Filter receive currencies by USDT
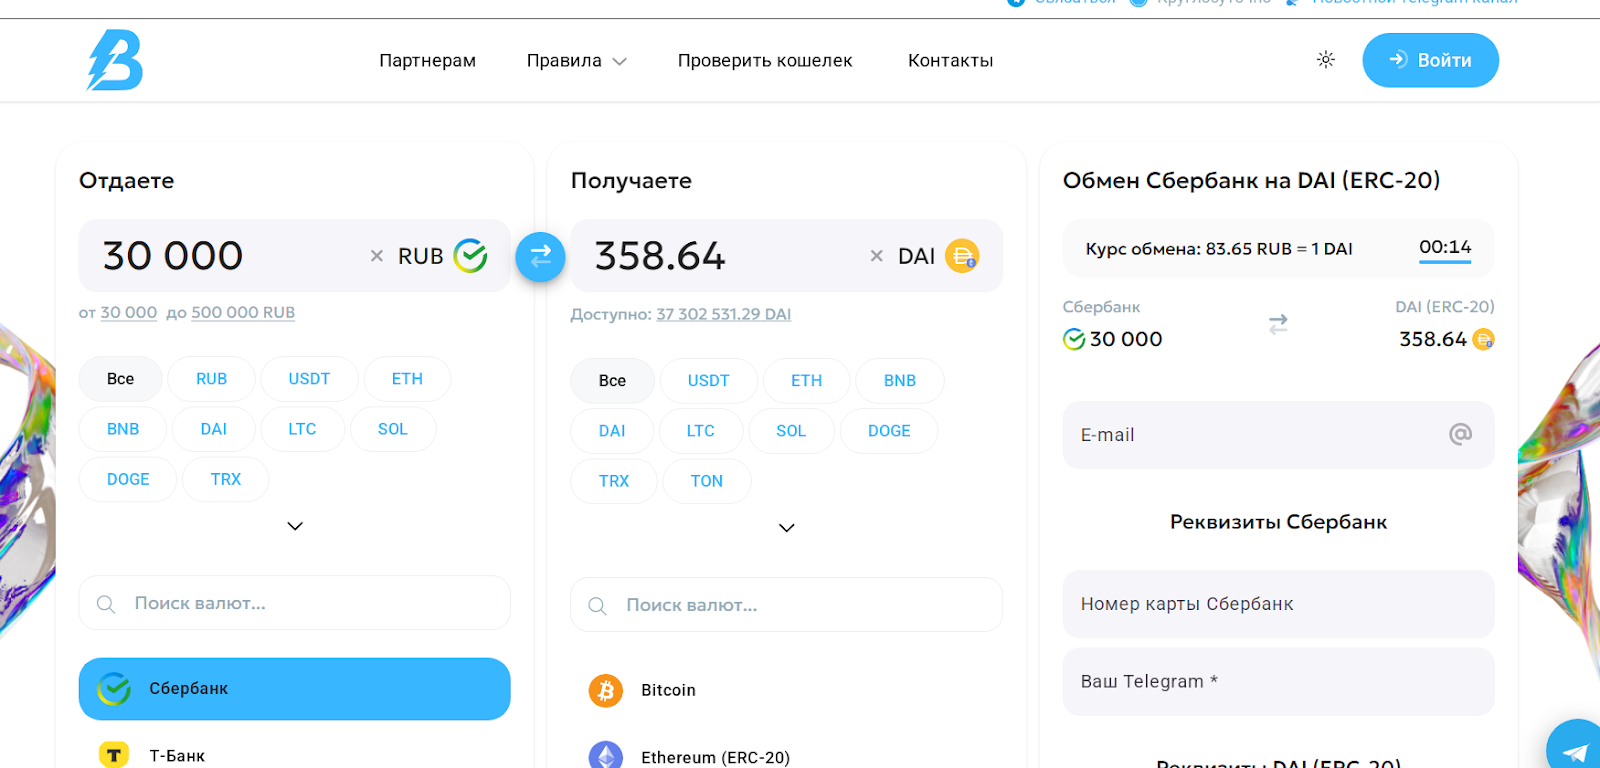 point(709,381)
